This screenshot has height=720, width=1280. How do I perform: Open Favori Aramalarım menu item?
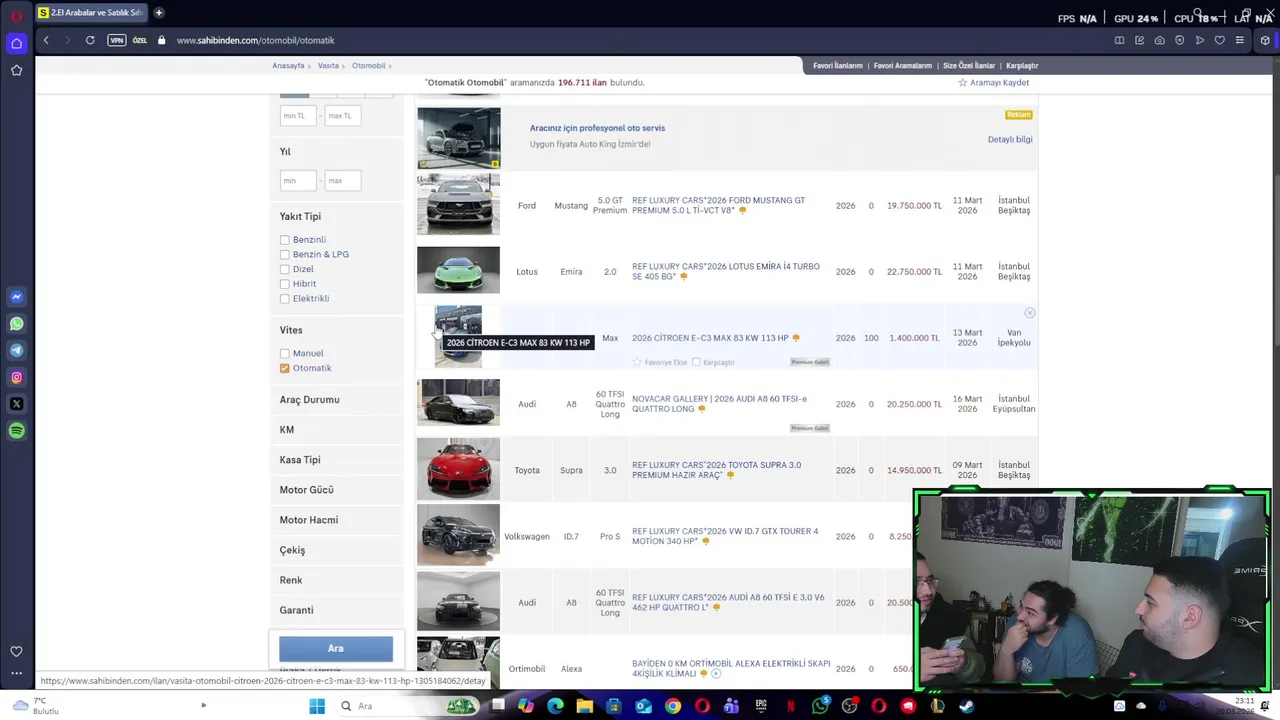903,66
